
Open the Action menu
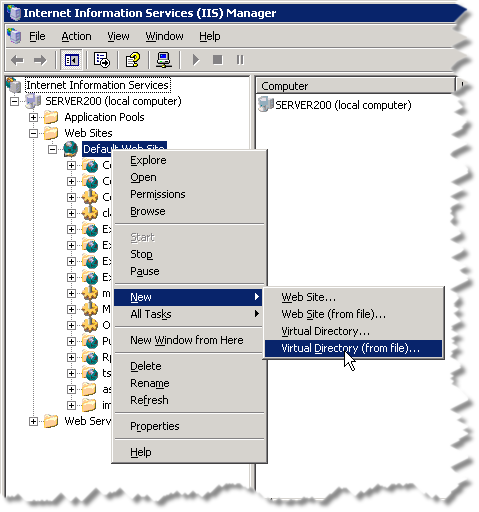pyautogui.click(x=76, y=36)
